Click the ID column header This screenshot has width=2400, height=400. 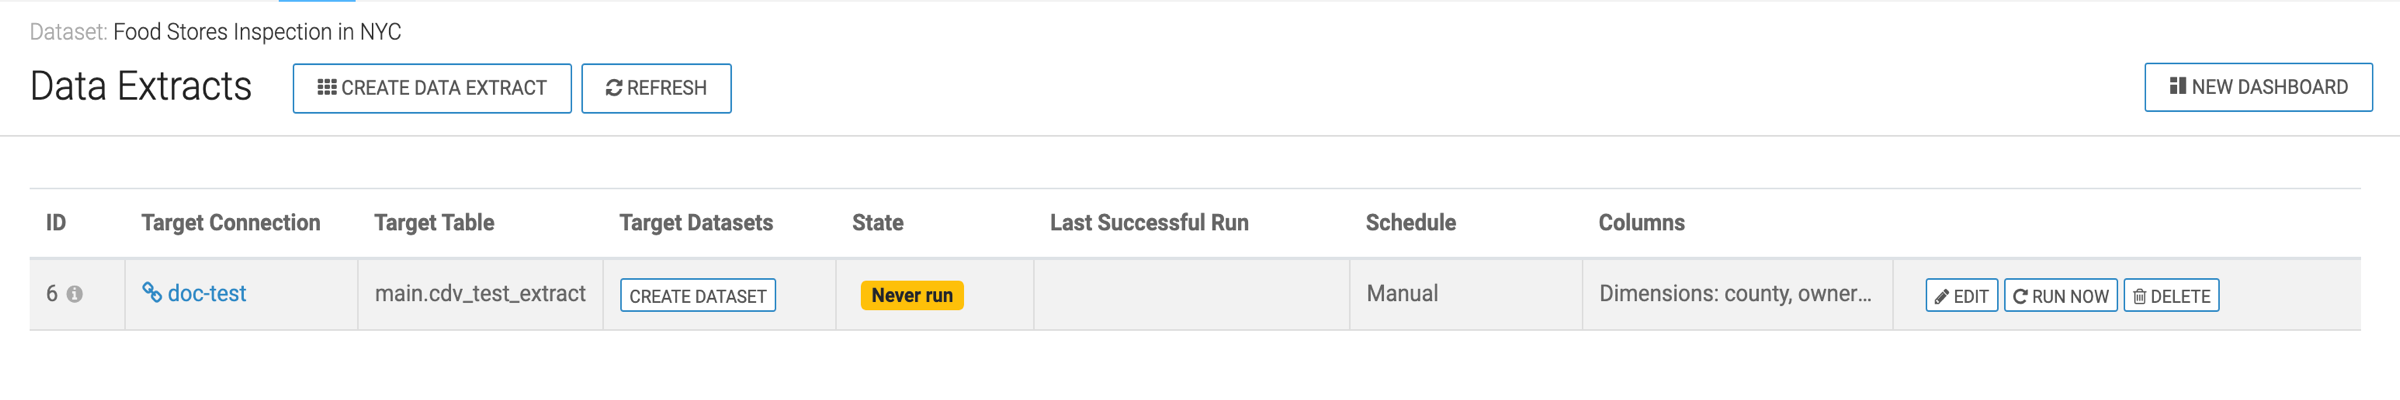pos(56,223)
